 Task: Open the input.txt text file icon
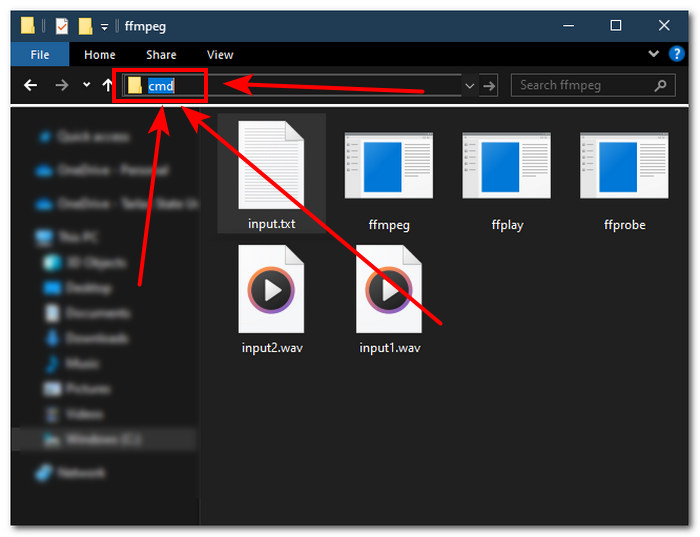[271, 165]
